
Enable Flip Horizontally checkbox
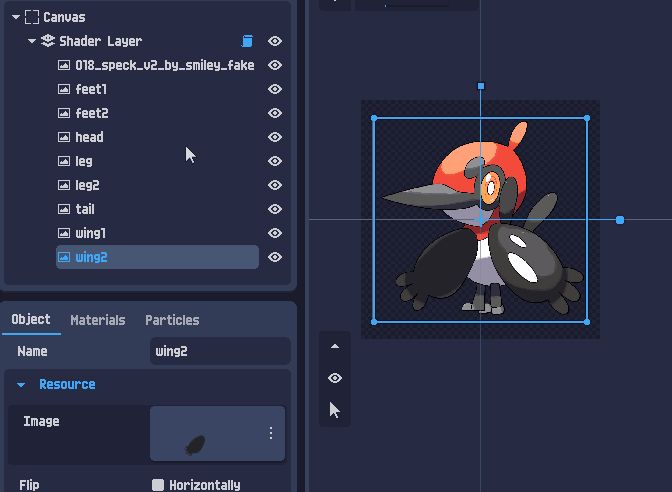pos(158,485)
